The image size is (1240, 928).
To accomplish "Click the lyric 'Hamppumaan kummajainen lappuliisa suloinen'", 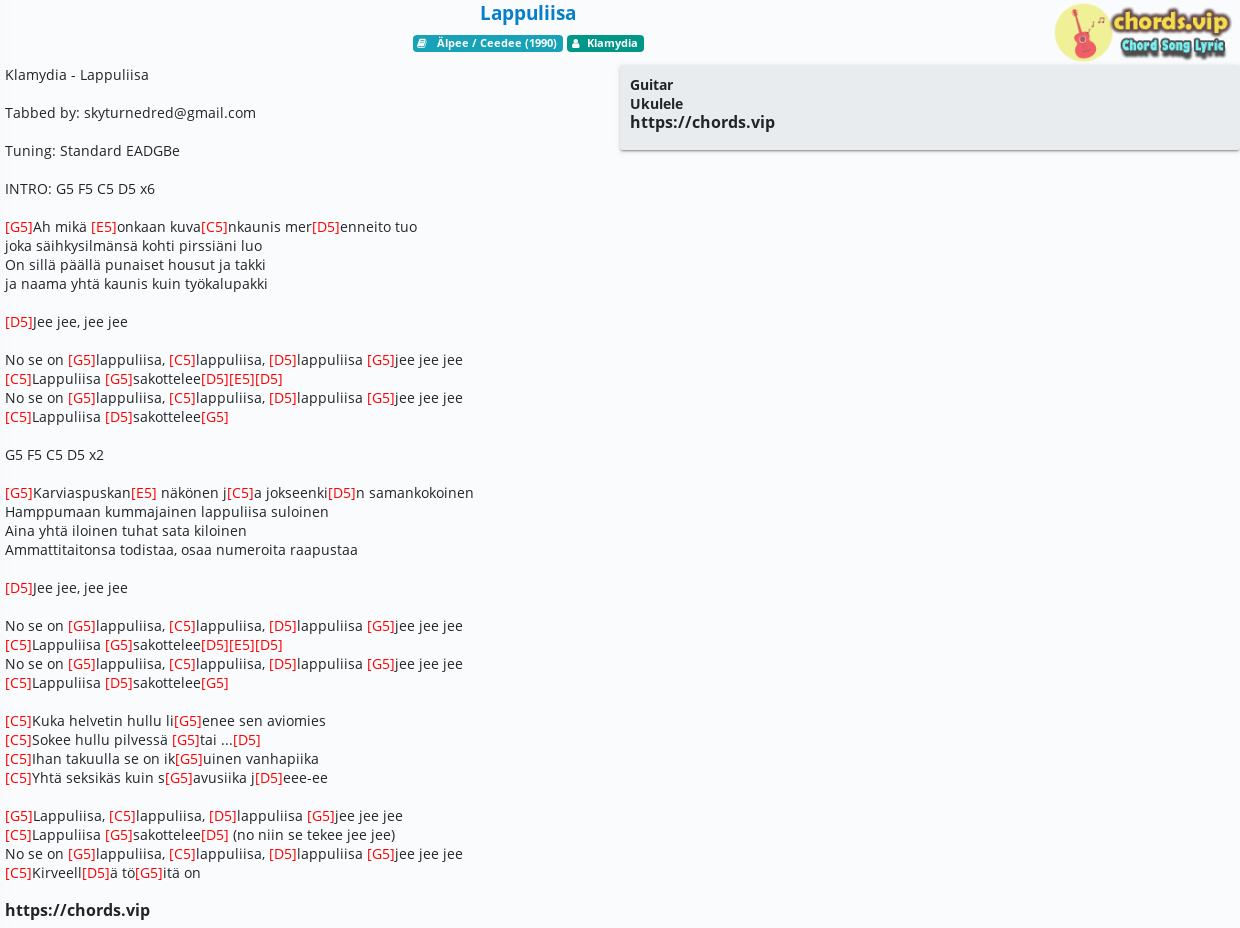I will pyautogui.click(x=167, y=512).
